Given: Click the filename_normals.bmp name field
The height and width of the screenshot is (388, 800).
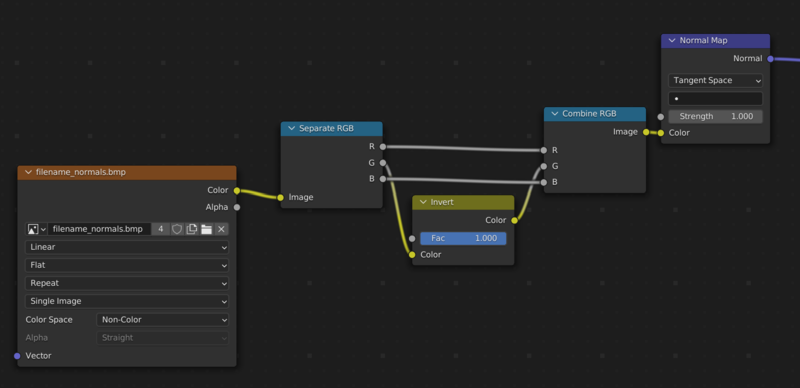Looking at the screenshot, I should (99, 229).
